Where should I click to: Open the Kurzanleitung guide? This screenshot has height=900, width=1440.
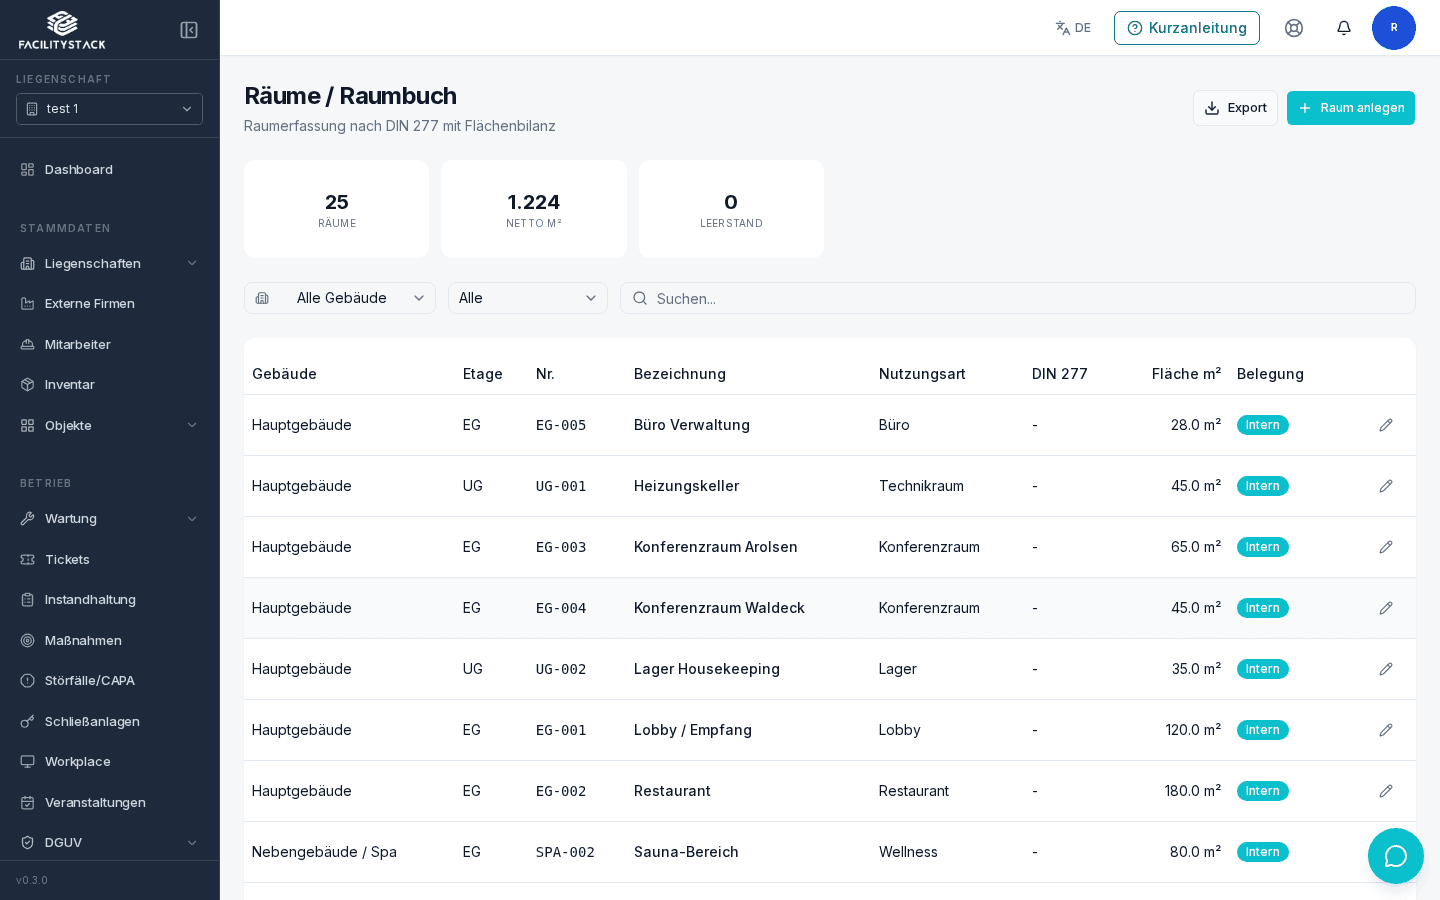(1187, 28)
